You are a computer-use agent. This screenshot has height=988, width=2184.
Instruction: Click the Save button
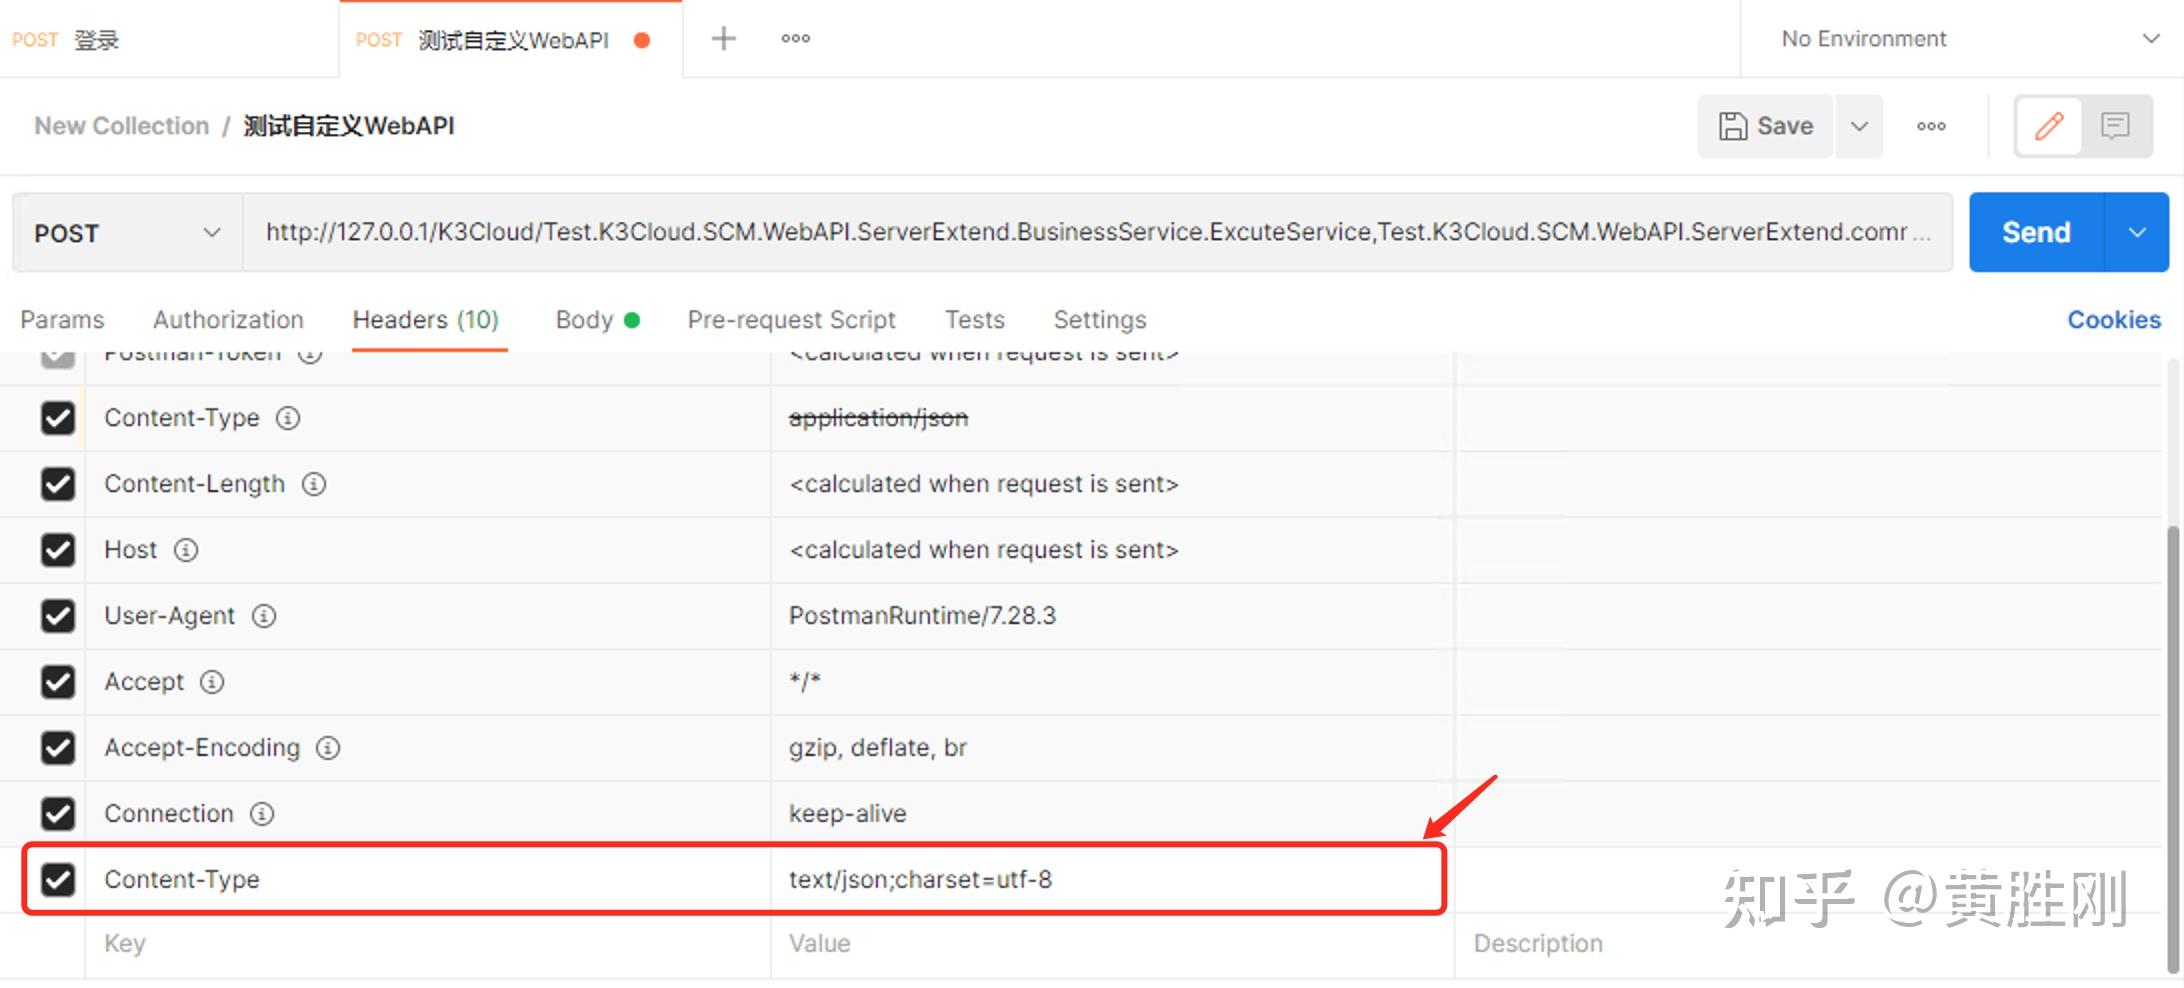[1766, 126]
